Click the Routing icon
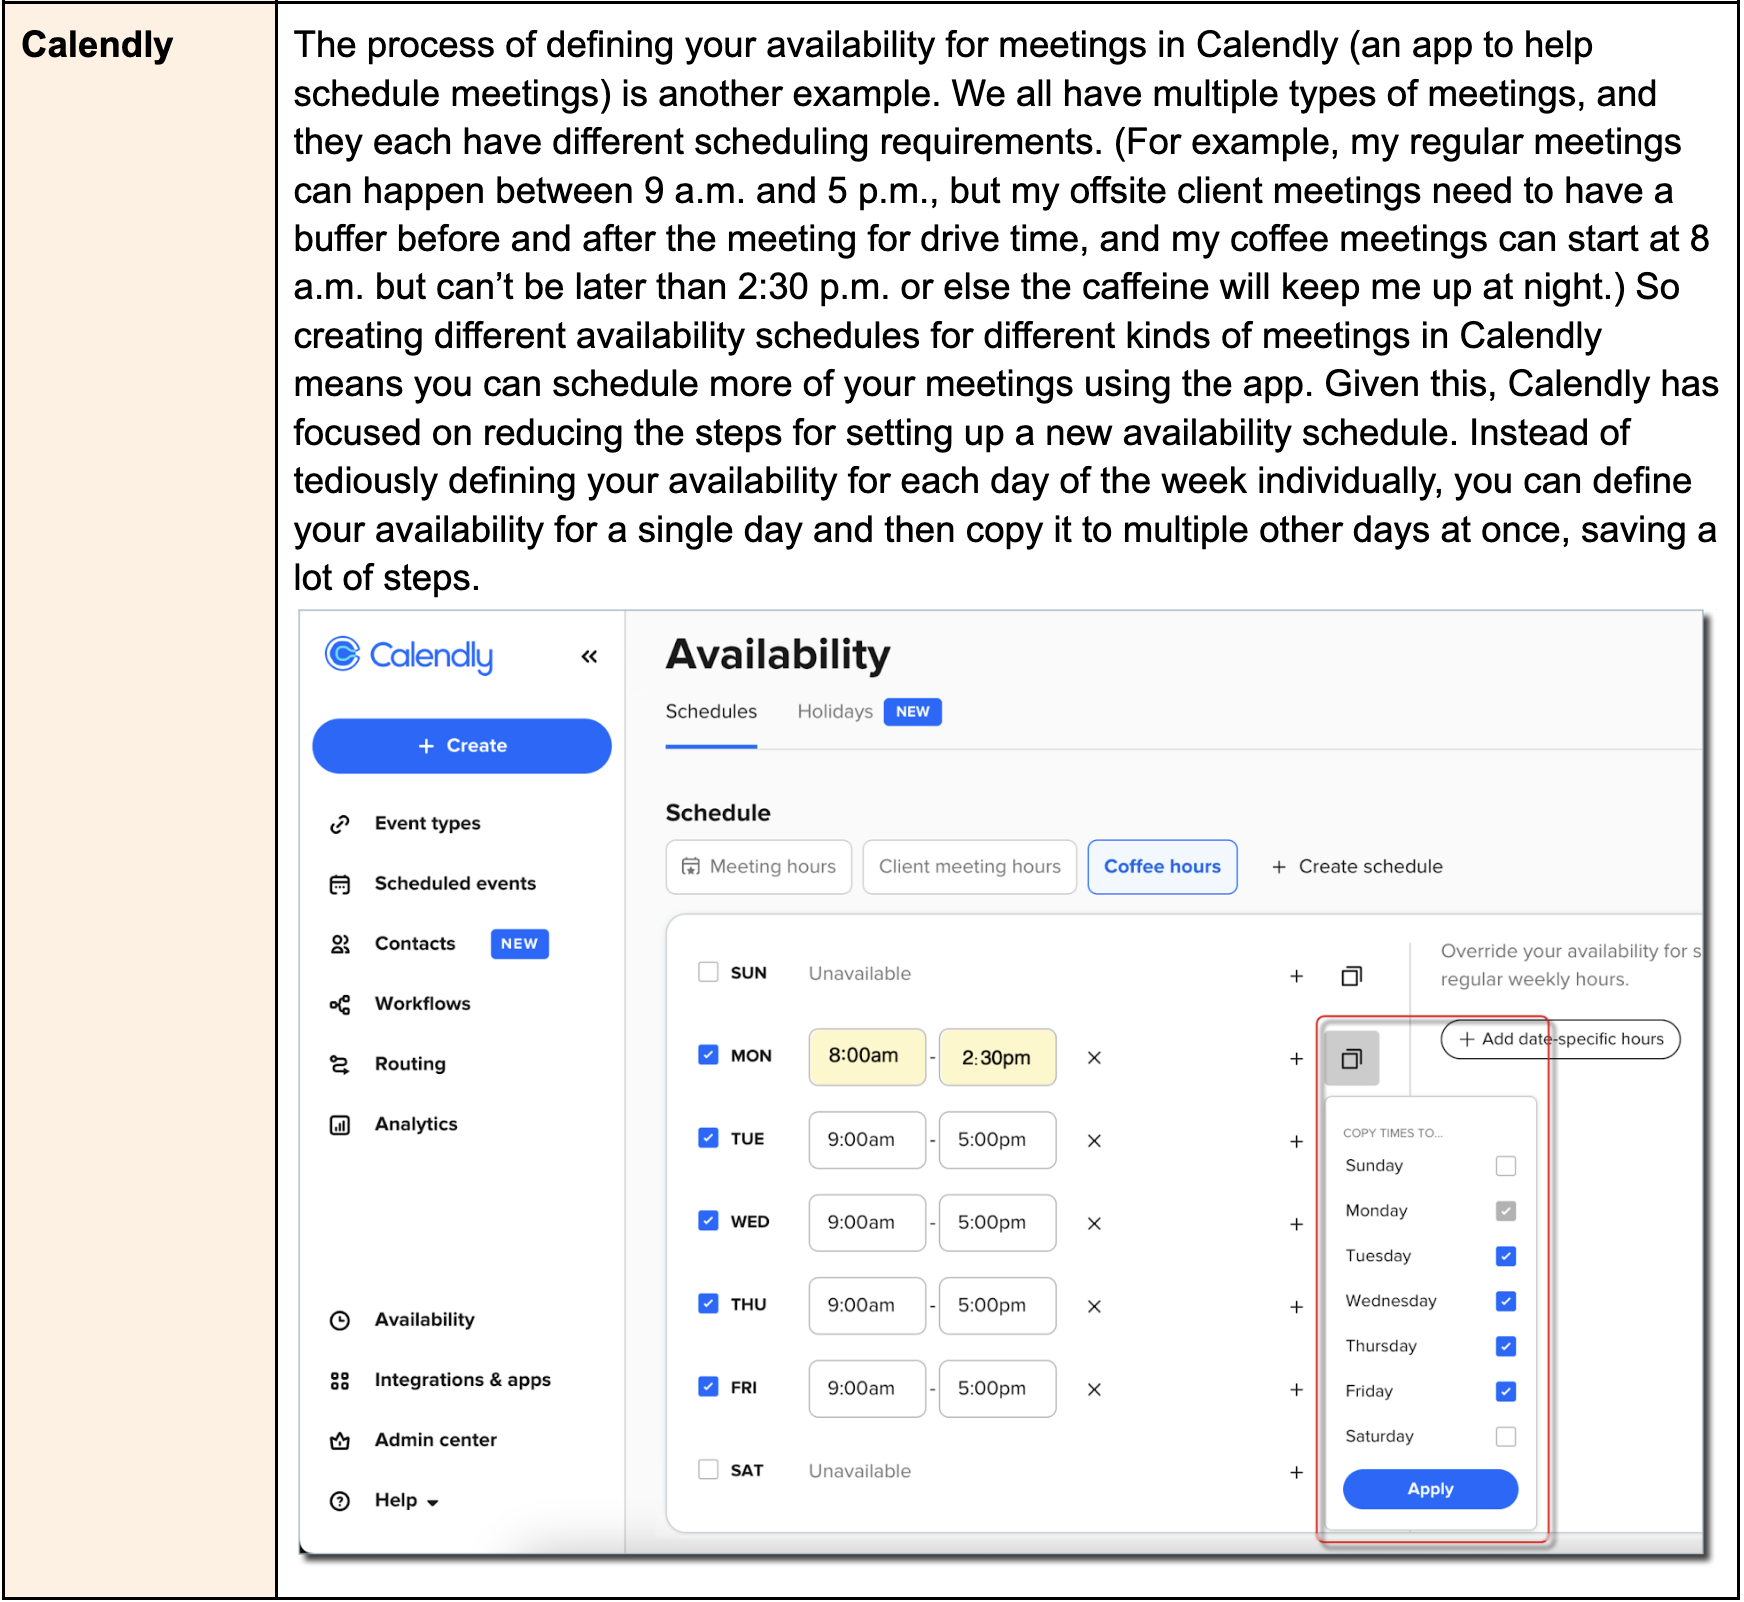The width and height of the screenshot is (1744, 1602). [x=340, y=1064]
